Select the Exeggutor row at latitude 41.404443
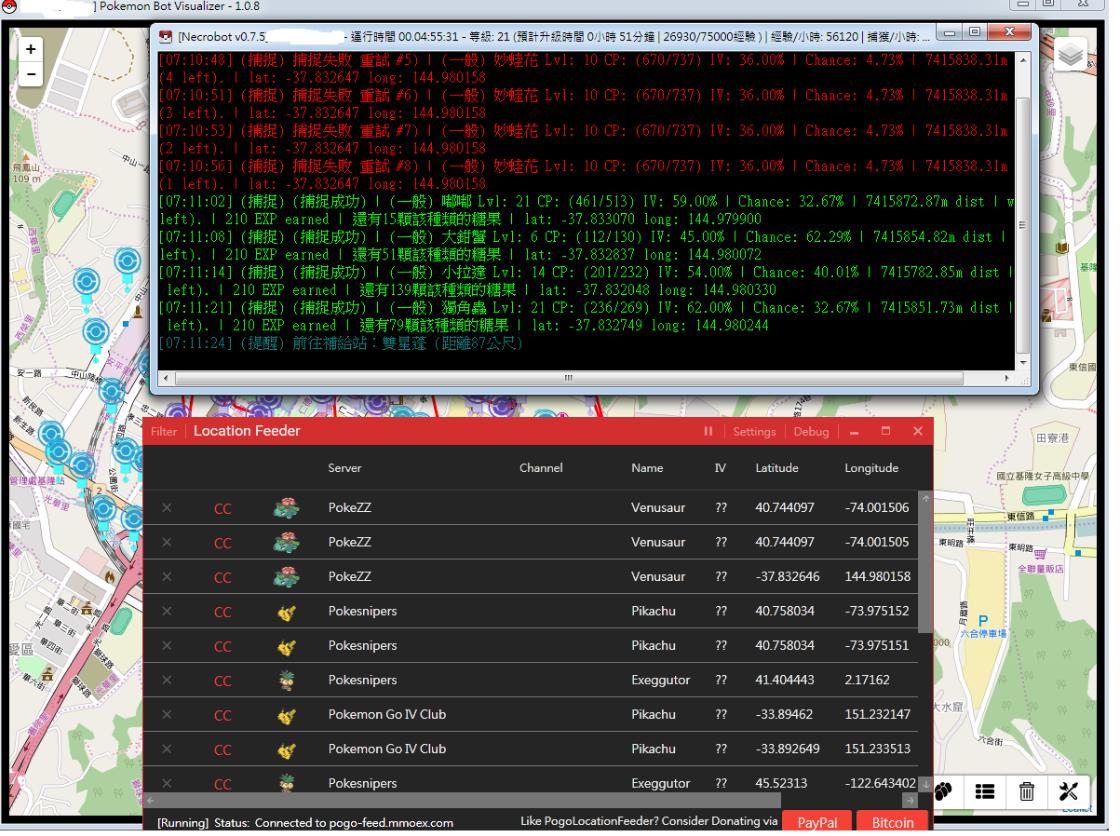Image resolution: width=1120 pixels, height=836 pixels. 660,680
